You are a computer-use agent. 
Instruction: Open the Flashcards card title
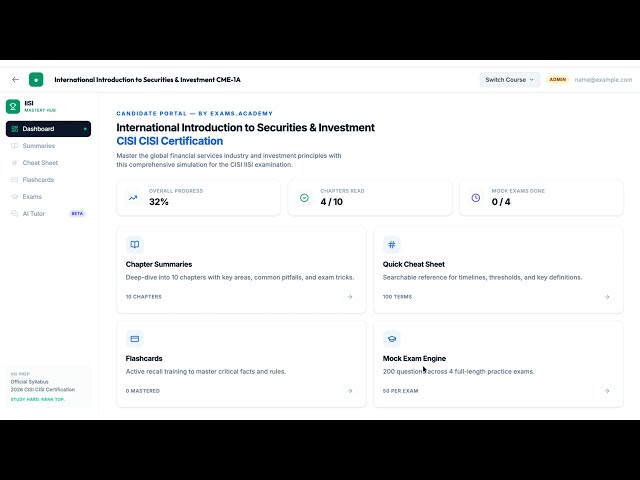(x=144, y=358)
